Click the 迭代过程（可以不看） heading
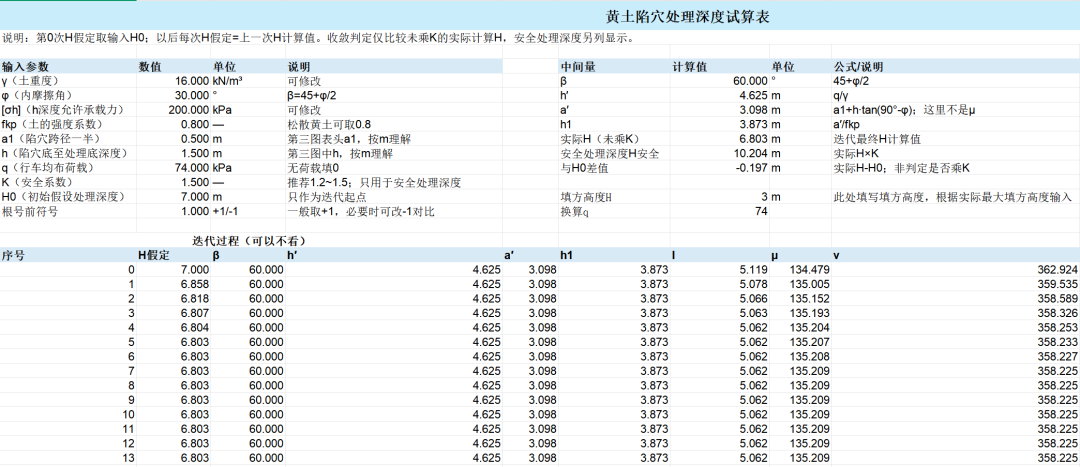This screenshot has width=1080, height=467. 249,240
